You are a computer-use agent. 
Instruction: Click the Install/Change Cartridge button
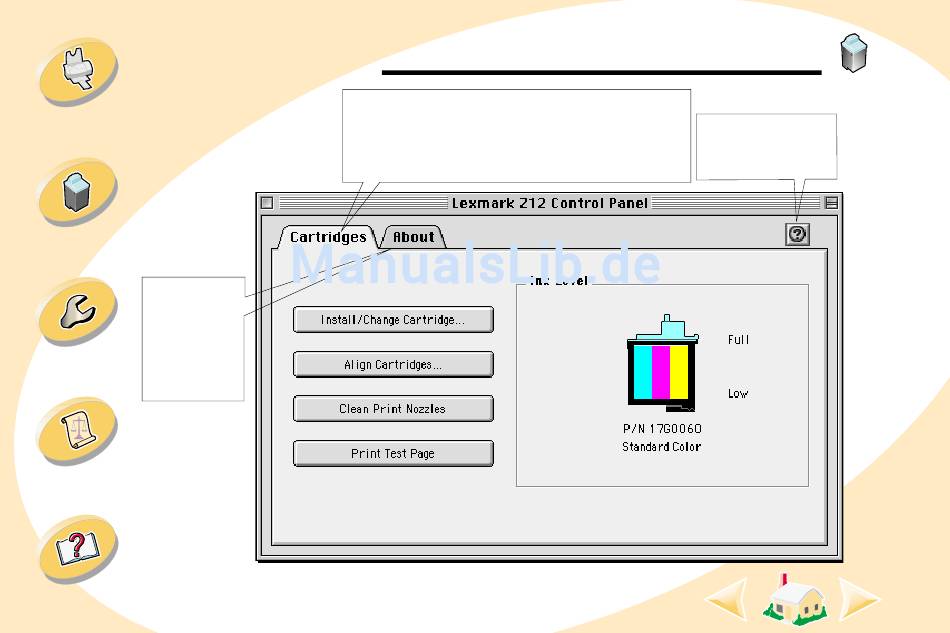[393, 320]
